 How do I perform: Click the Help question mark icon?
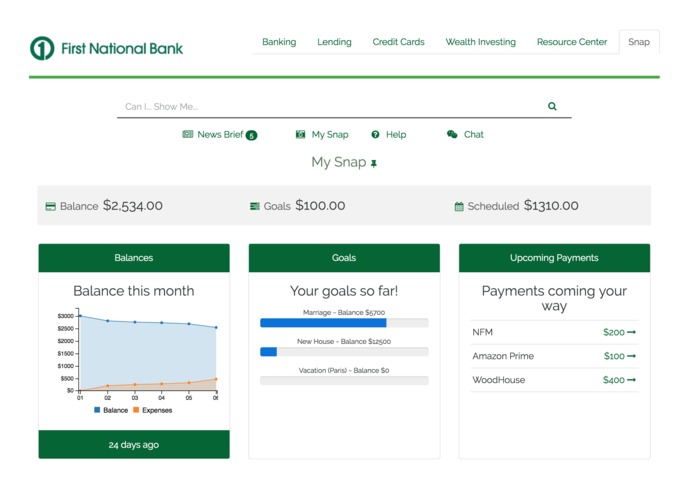click(375, 134)
